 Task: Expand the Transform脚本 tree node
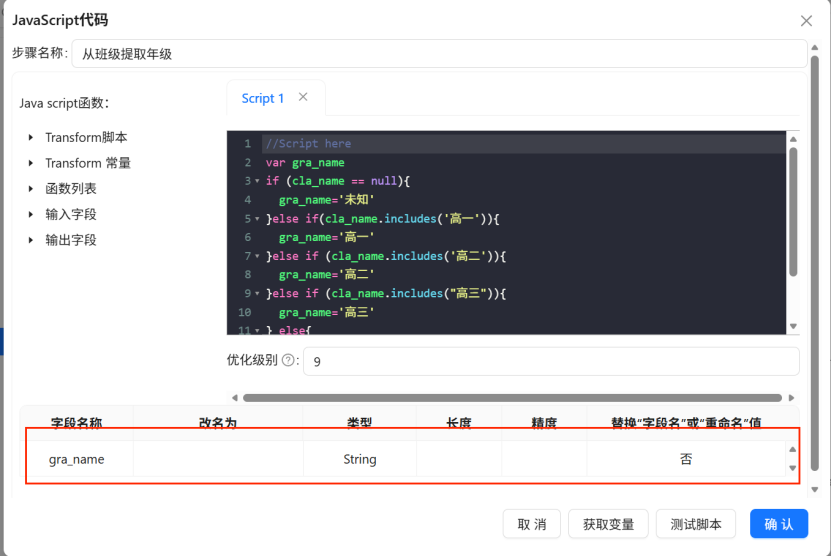point(31,137)
